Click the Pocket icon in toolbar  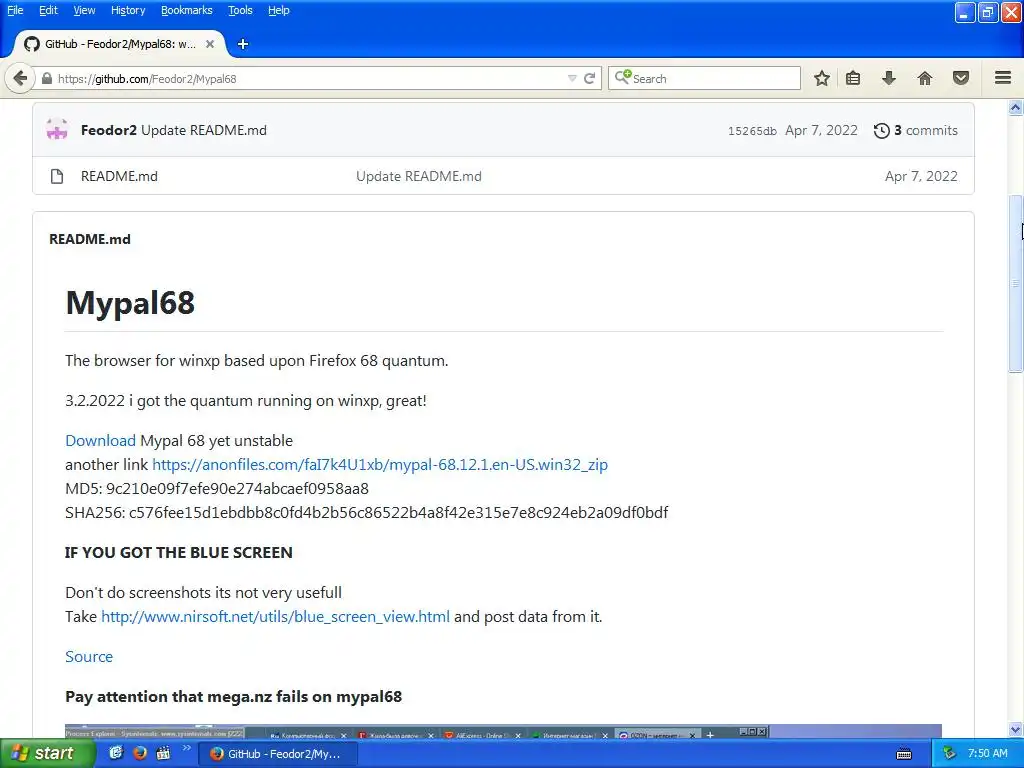(x=961, y=78)
